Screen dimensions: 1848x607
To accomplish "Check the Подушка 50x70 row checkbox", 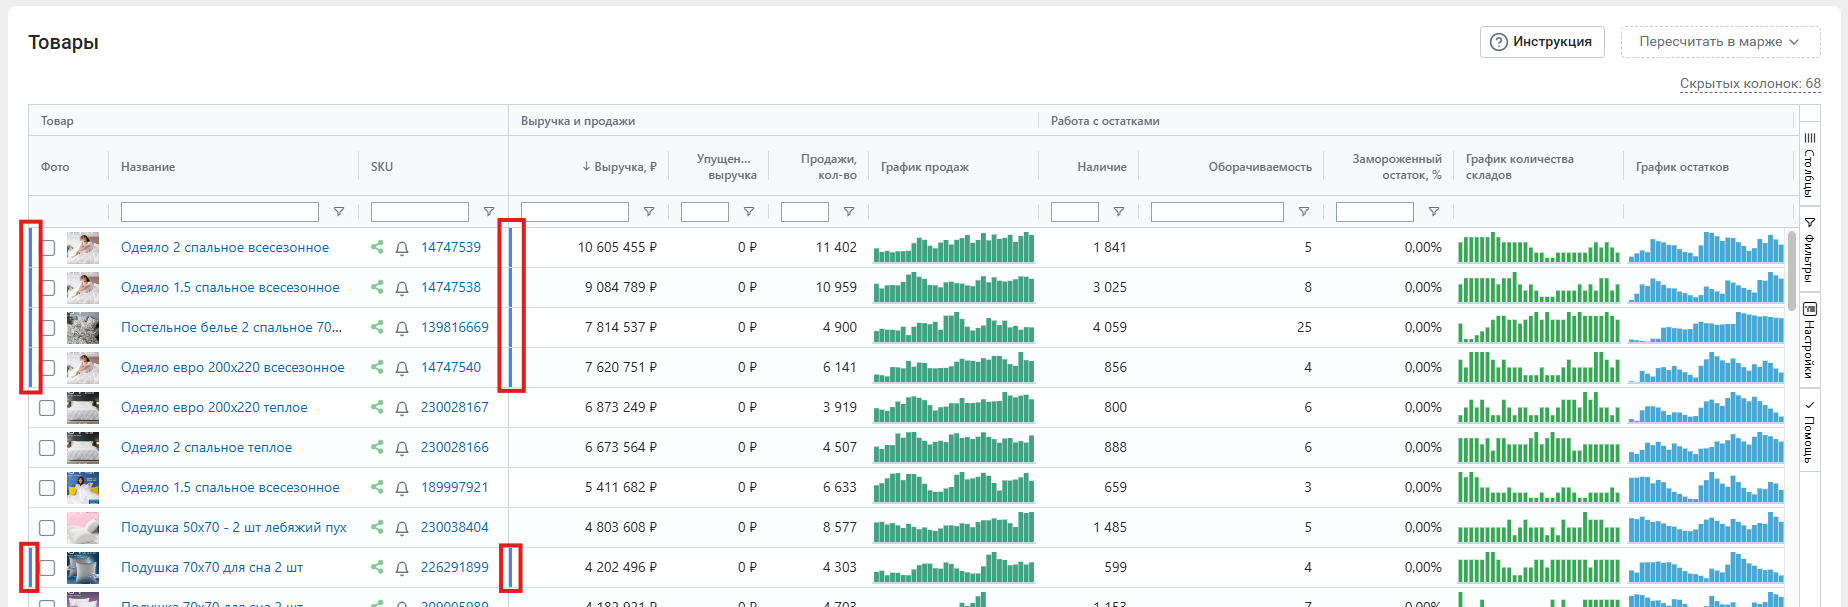I will [47, 528].
